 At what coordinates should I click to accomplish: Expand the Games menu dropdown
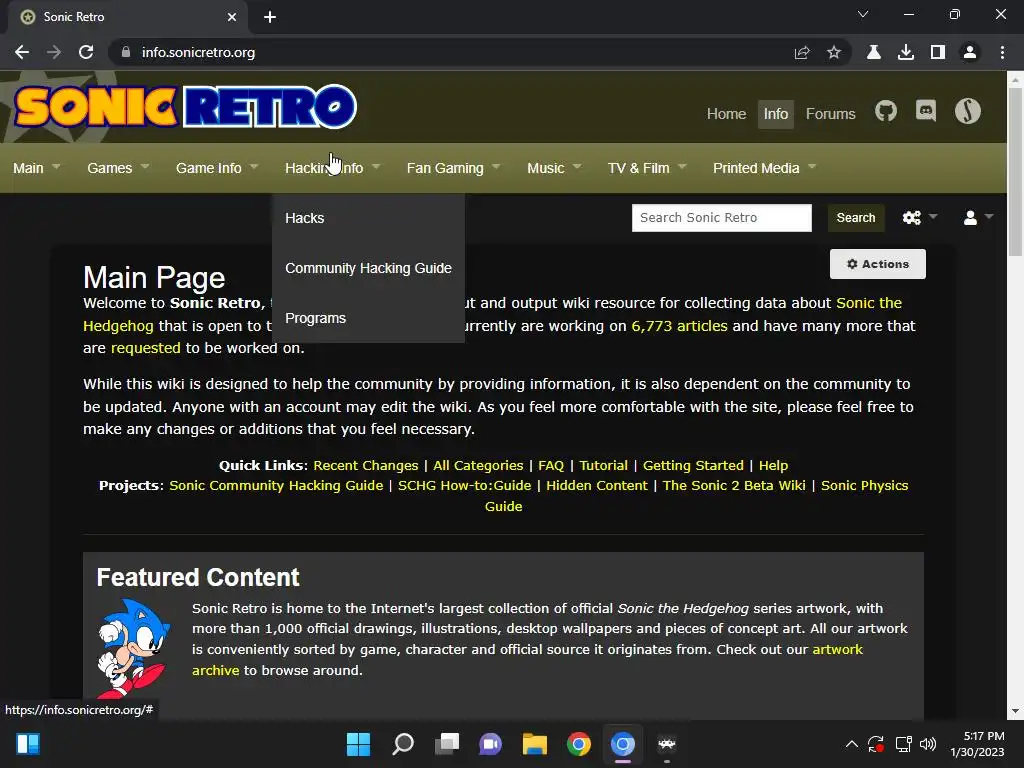pyautogui.click(x=118, y=168)
